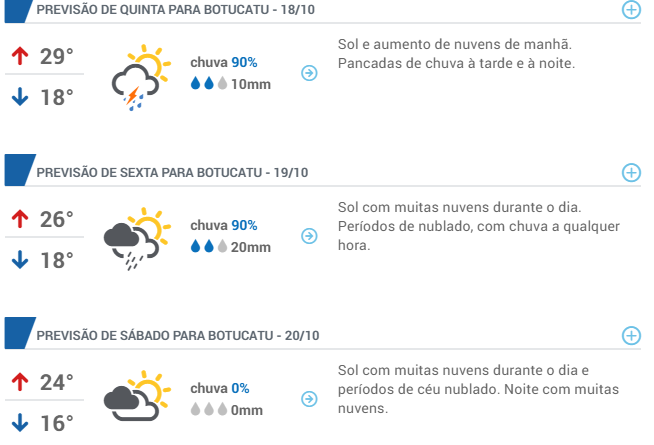Viewport: 654px width, 445px height.
Task: Click Saturday 'chuva 0%' text
Action: tap(220, 389)
